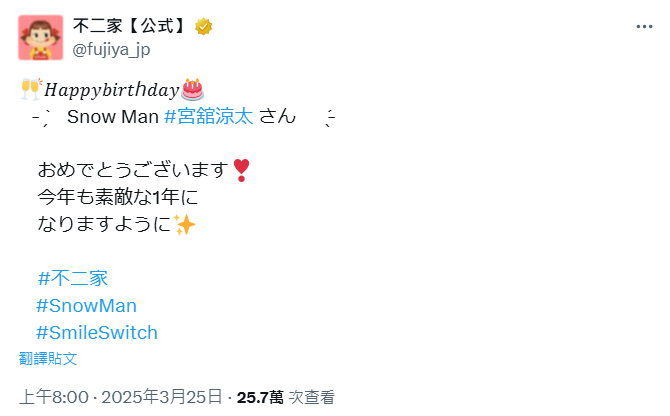Follow the #SnowMan hashtag link
Screen dimensions: 670x416
(x=86, y=306)
